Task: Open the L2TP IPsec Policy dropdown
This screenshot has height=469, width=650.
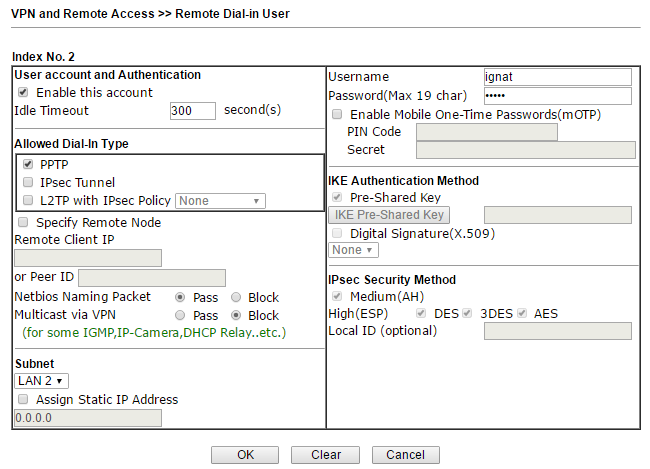Action: [x=220, y=201]
